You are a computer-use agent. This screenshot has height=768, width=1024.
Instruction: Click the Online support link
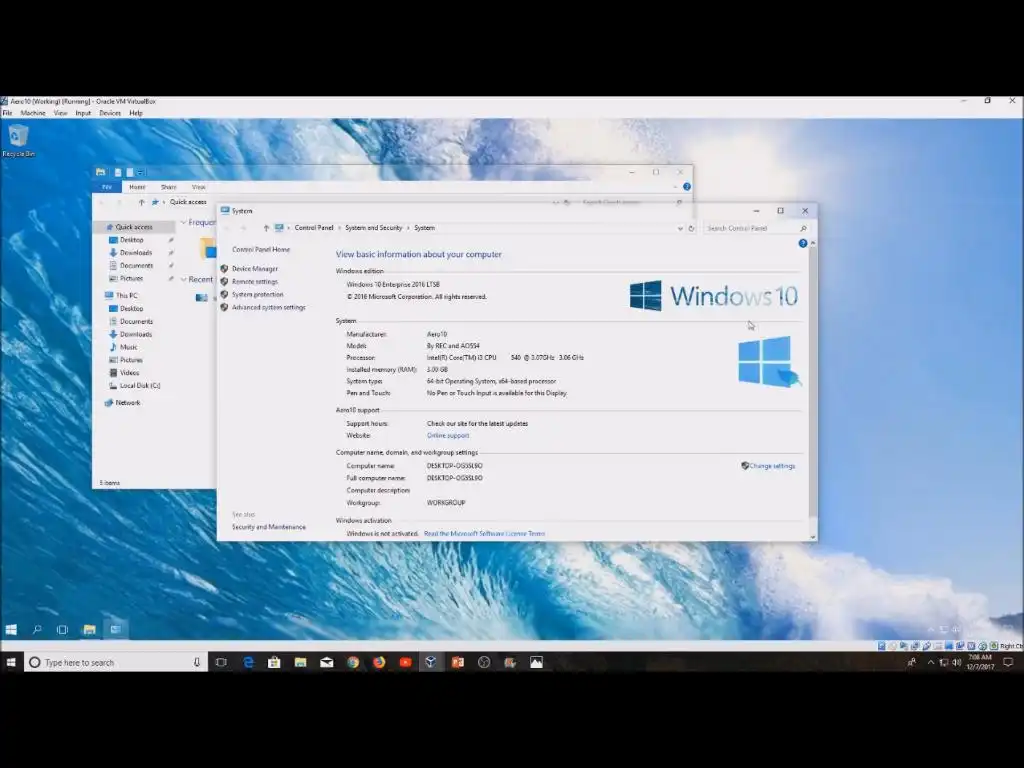[447, 436]
